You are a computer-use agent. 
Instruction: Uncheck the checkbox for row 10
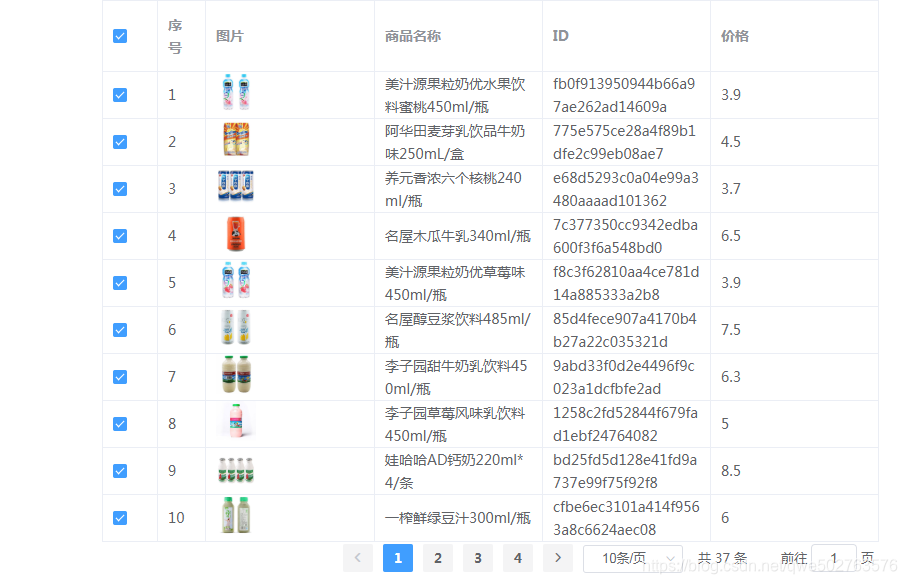(120, 518)
